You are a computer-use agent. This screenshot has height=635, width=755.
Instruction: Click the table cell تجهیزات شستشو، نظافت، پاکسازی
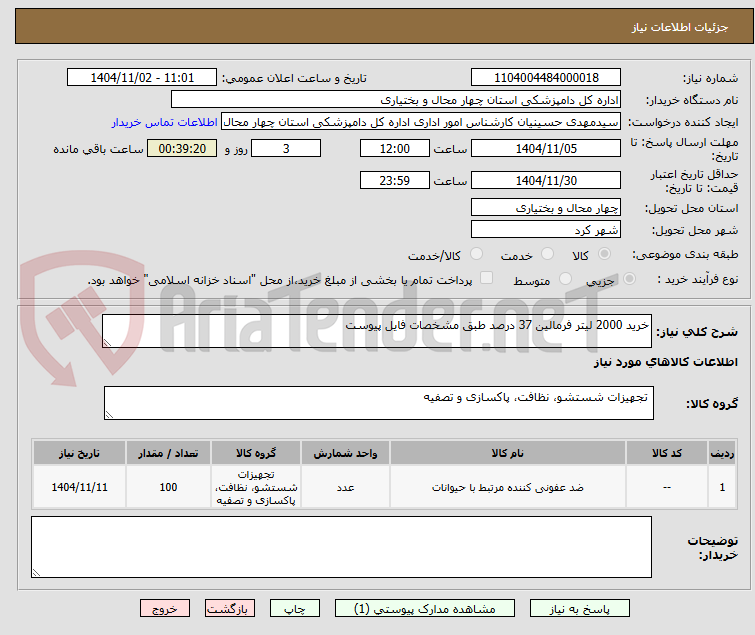pos(256,487)
